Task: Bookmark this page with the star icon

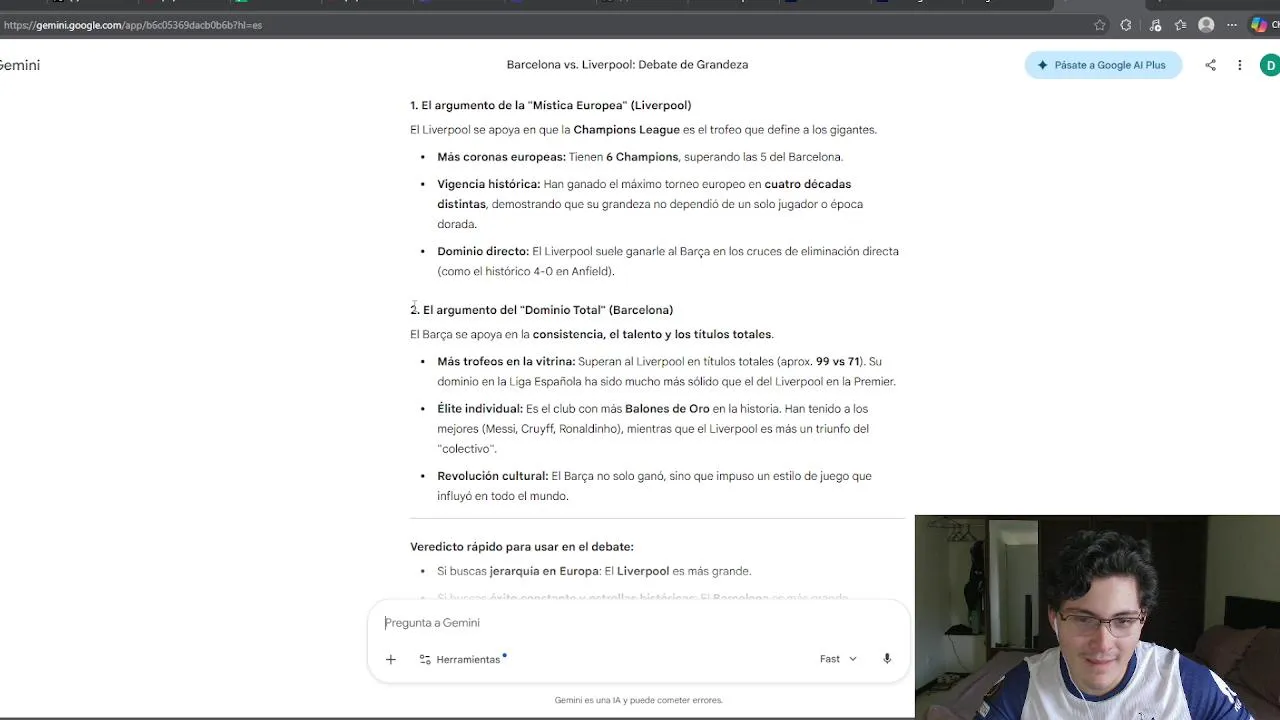Action: pos(1100,25)
